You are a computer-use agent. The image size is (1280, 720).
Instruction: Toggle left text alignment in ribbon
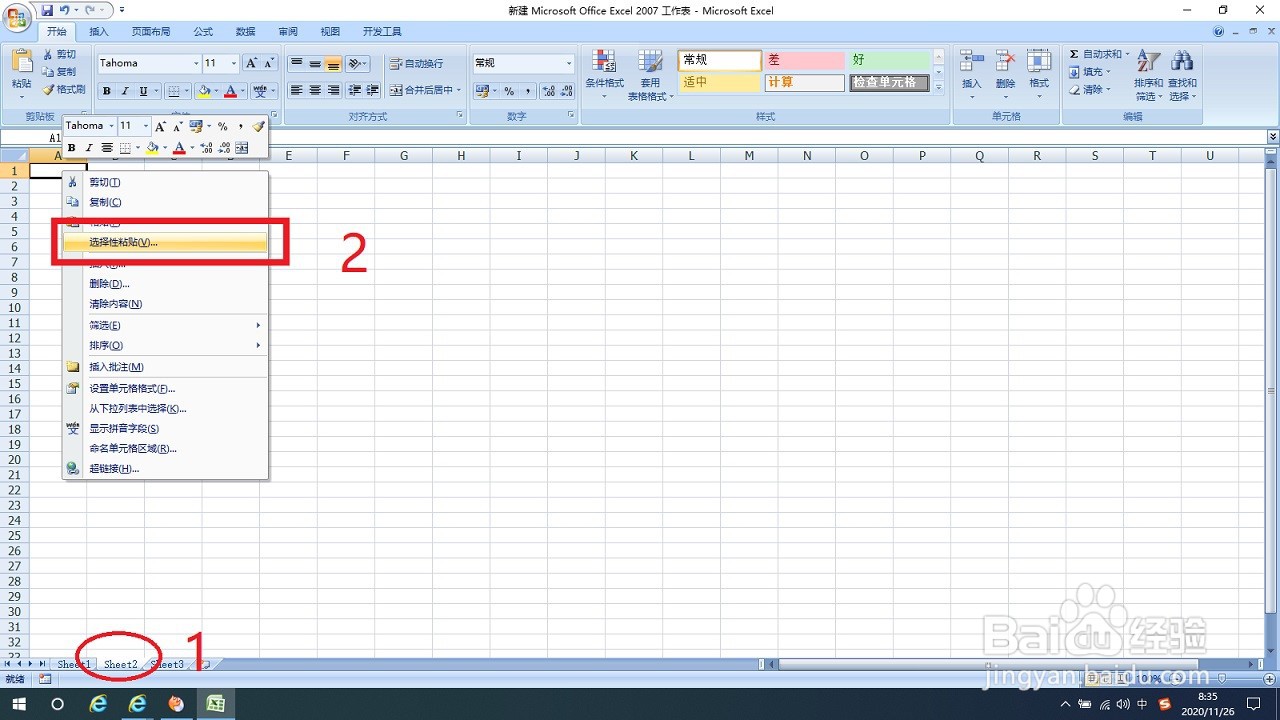(297, 90)
